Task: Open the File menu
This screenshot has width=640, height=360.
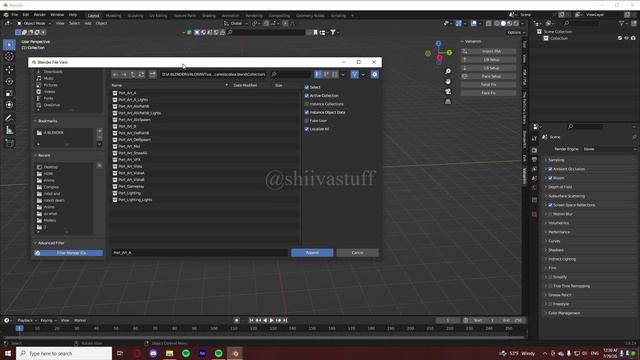Action: click(x=14, y=15)
